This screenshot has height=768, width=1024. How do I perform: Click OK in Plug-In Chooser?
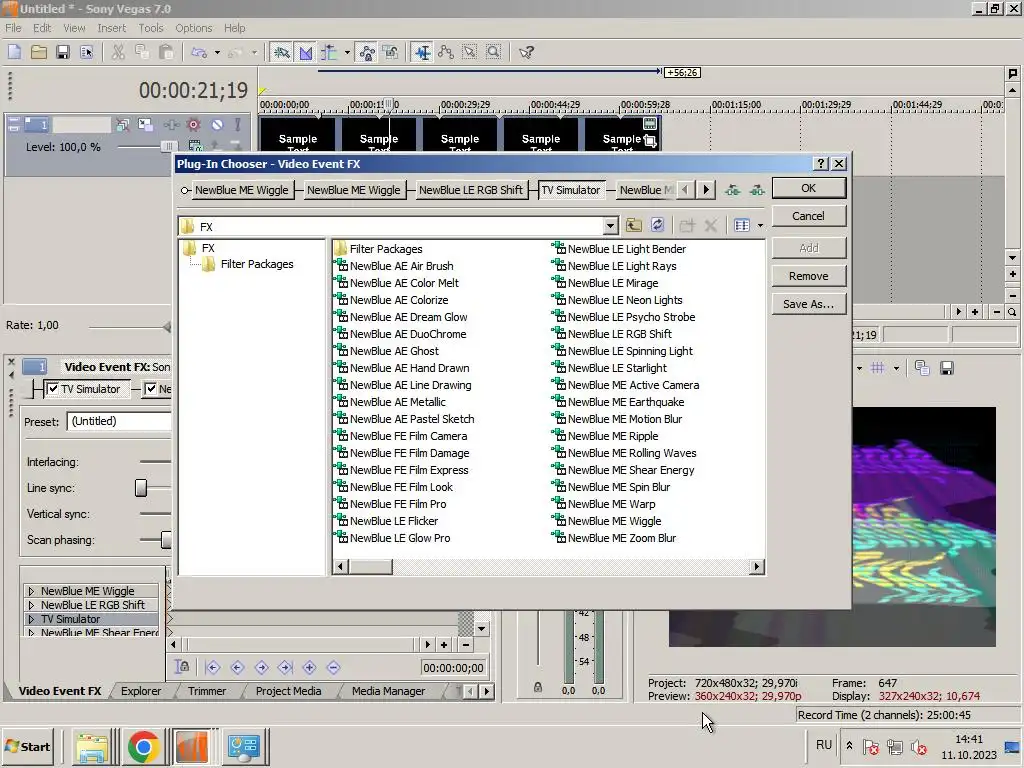[x=808, y=188]
